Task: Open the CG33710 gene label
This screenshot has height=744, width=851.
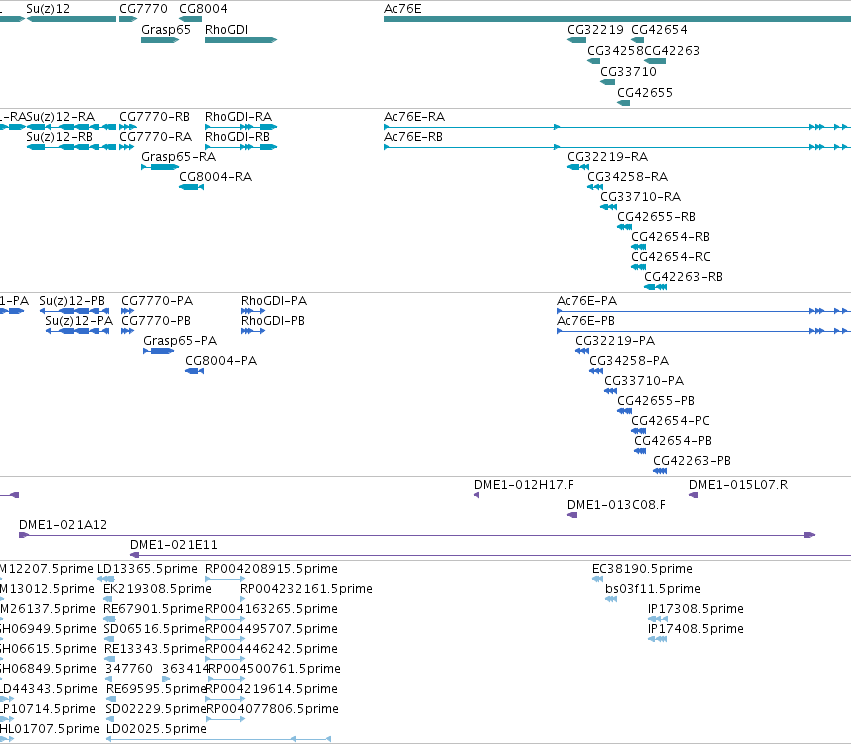Action: coord(628,72)
